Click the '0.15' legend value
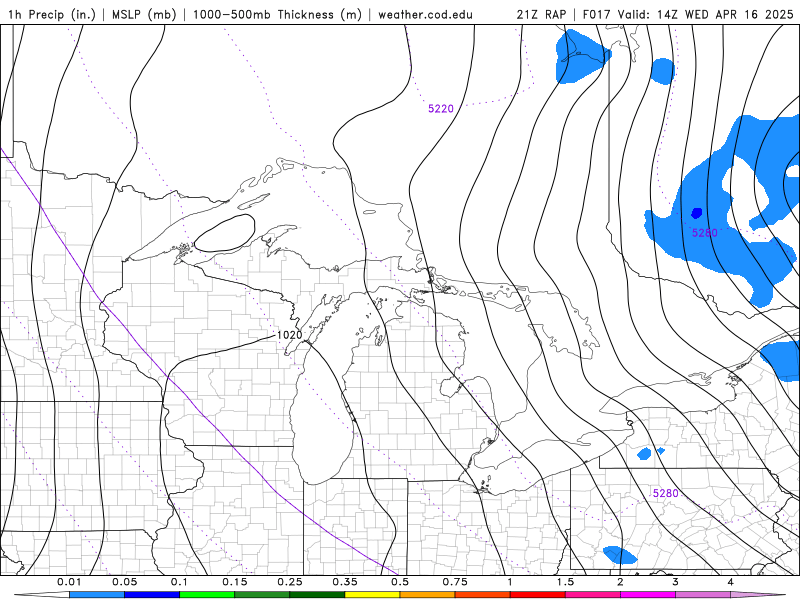800x600 pixels. pyautogui.click(x=235, y=582)
